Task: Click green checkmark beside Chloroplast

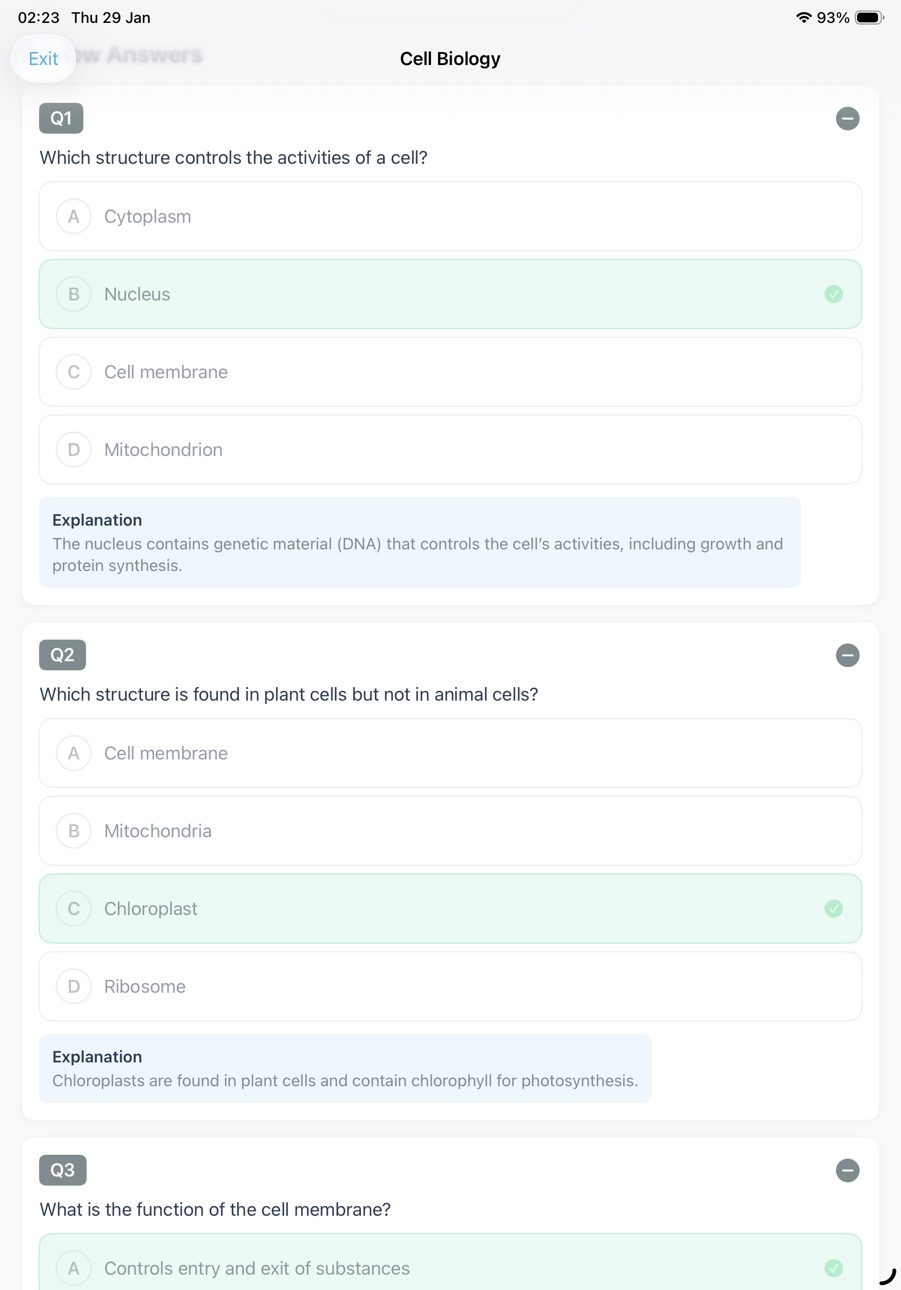Action: [x=833, y=909]
